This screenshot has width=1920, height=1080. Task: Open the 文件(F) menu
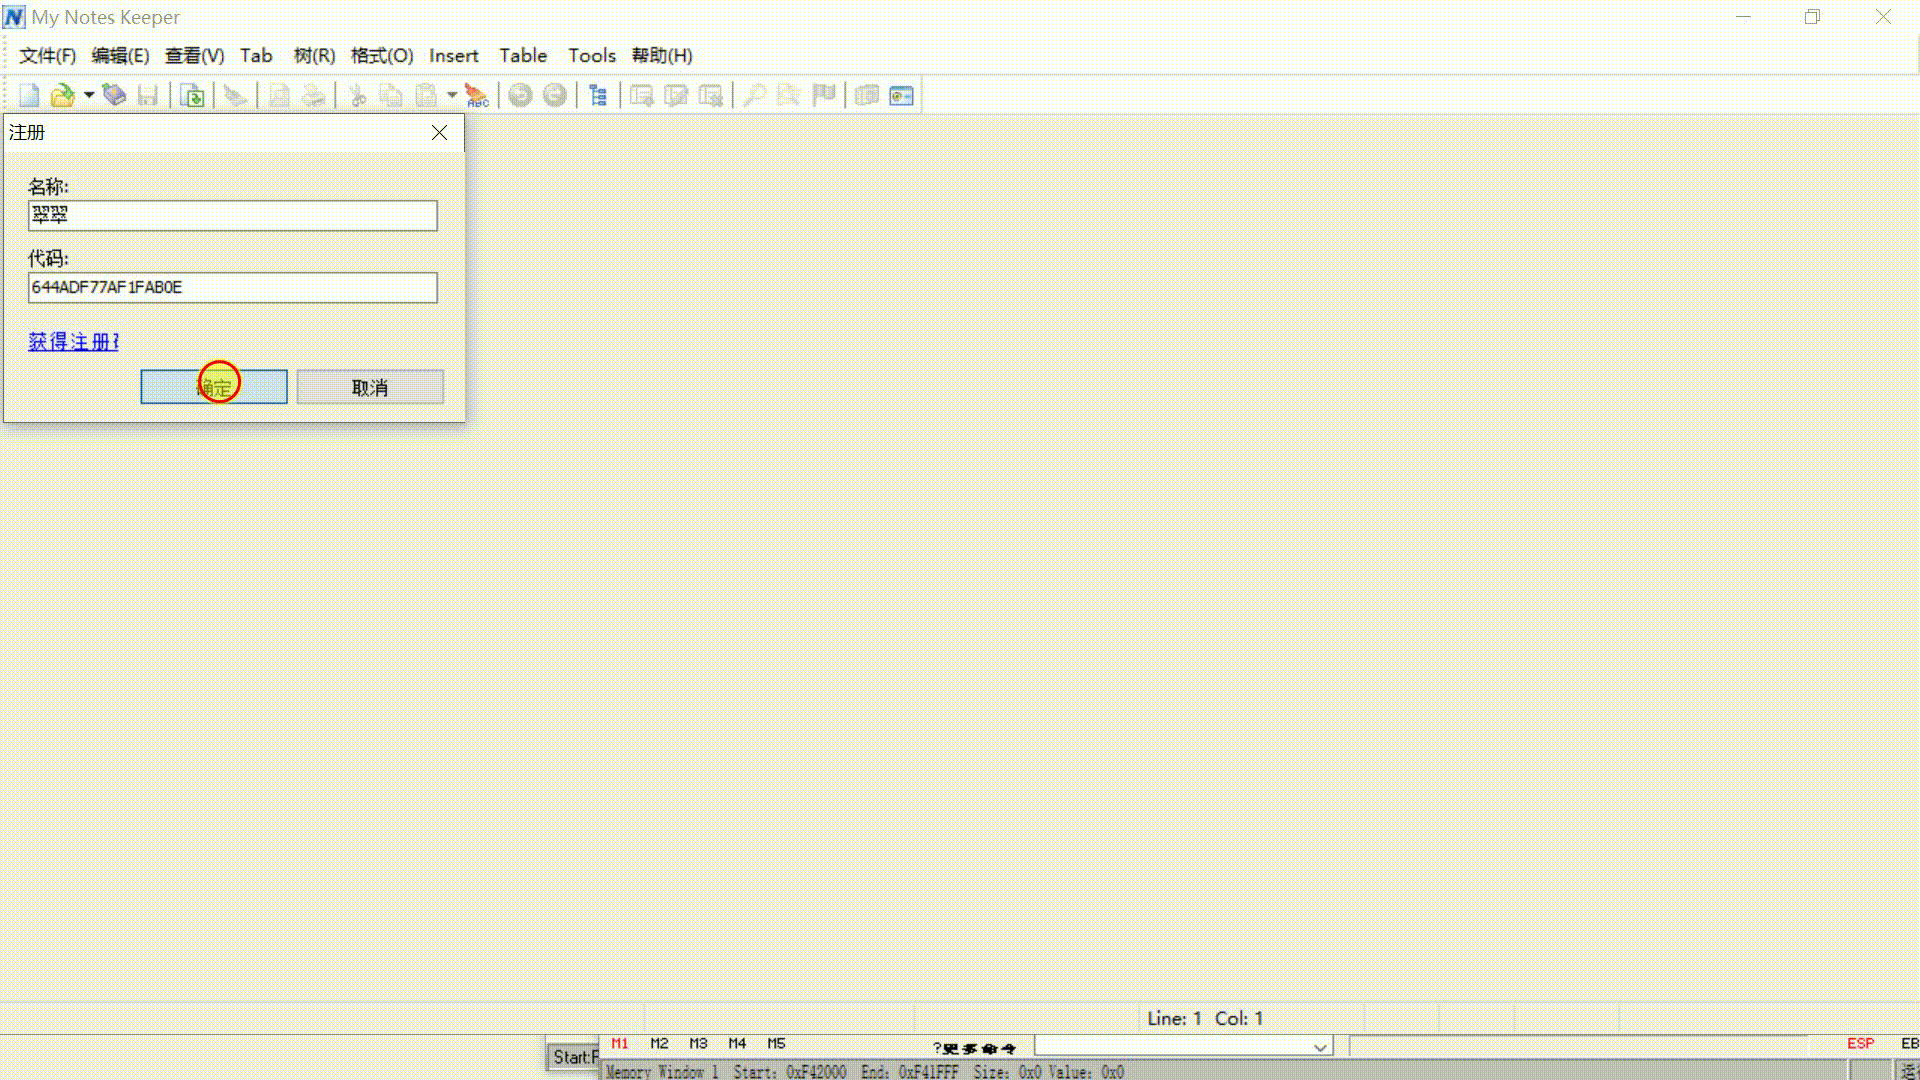point(47,56)
